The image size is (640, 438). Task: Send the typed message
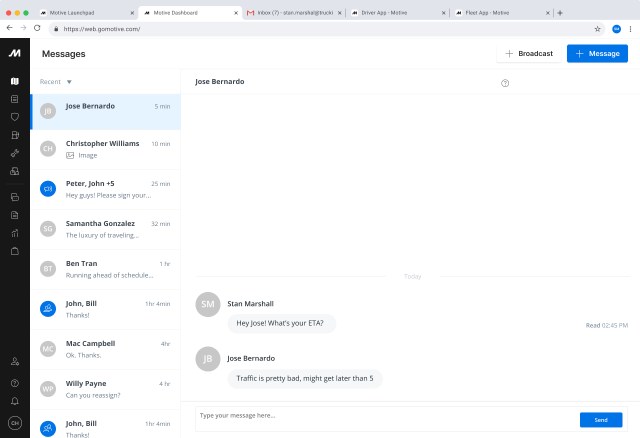[x=601, y=420]
